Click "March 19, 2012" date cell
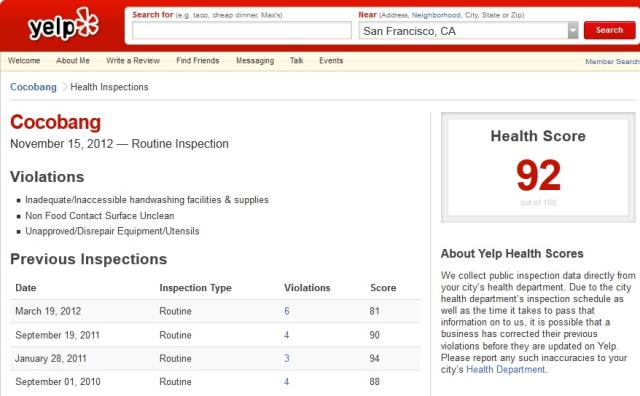The height and width of the screenshot is (396, 640). point(48,311)
